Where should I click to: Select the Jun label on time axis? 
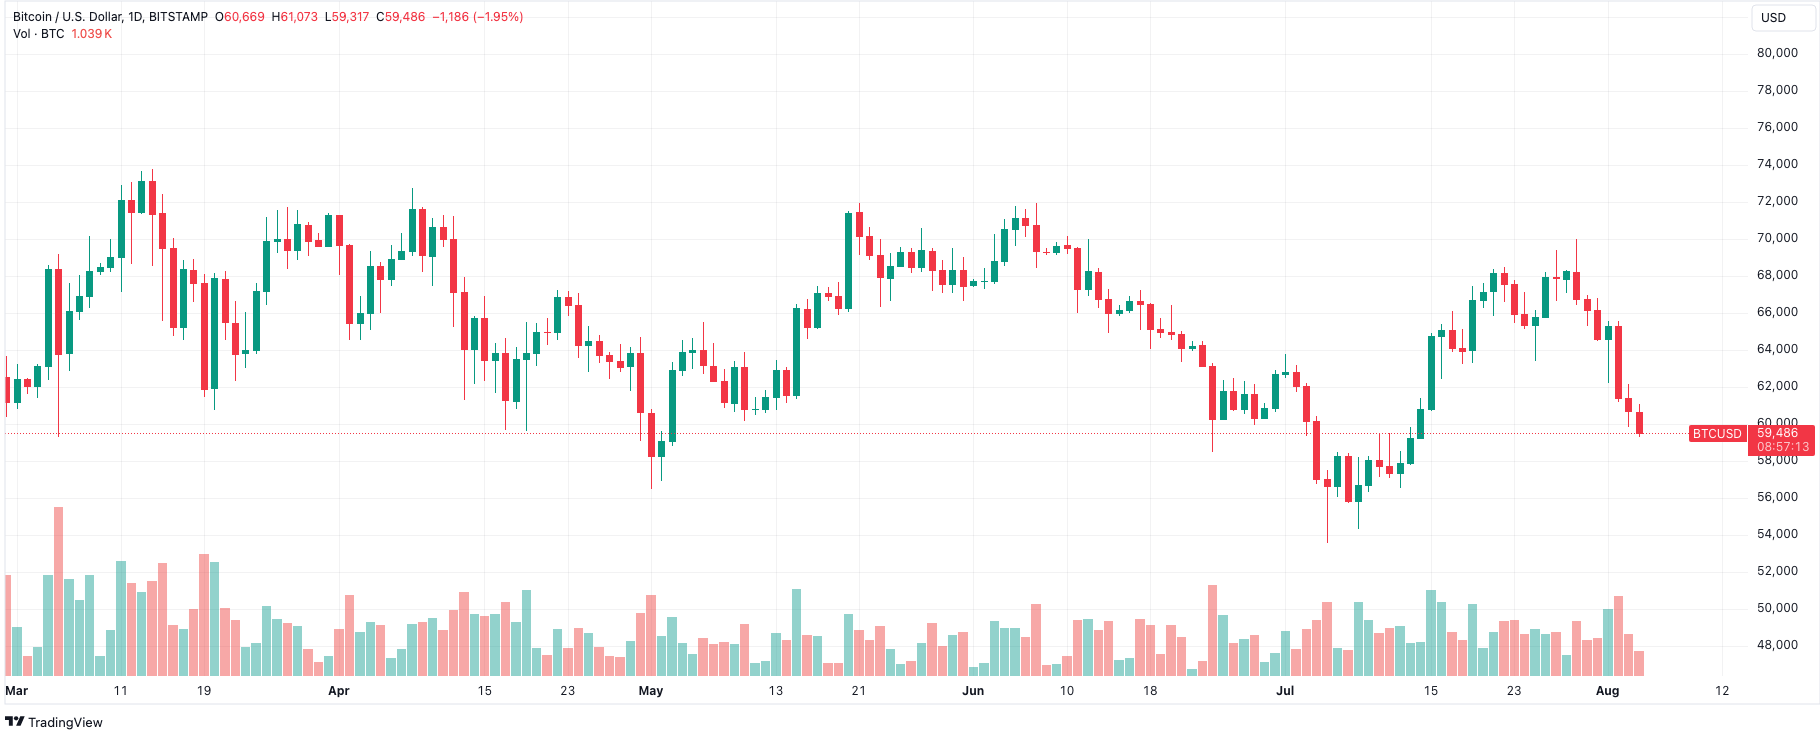click(x=973, y=691)
